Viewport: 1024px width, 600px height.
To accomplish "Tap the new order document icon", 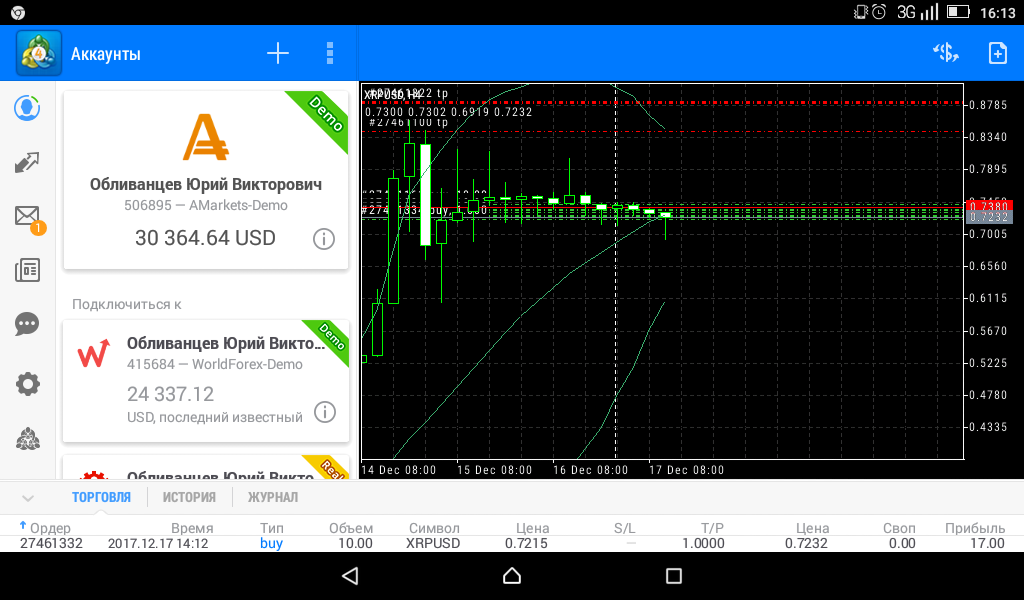I will pos(997,53).
